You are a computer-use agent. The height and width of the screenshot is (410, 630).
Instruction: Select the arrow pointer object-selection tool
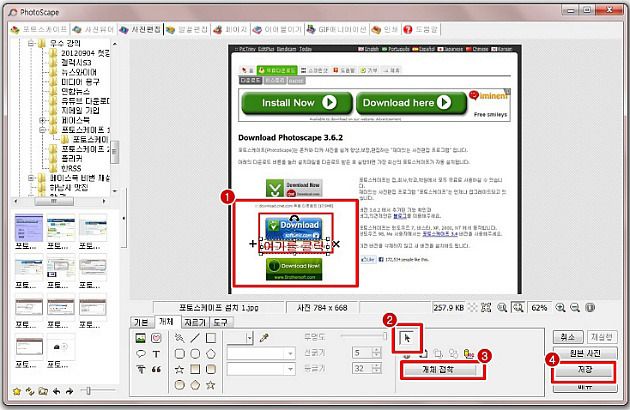click(x=407, y=338)
